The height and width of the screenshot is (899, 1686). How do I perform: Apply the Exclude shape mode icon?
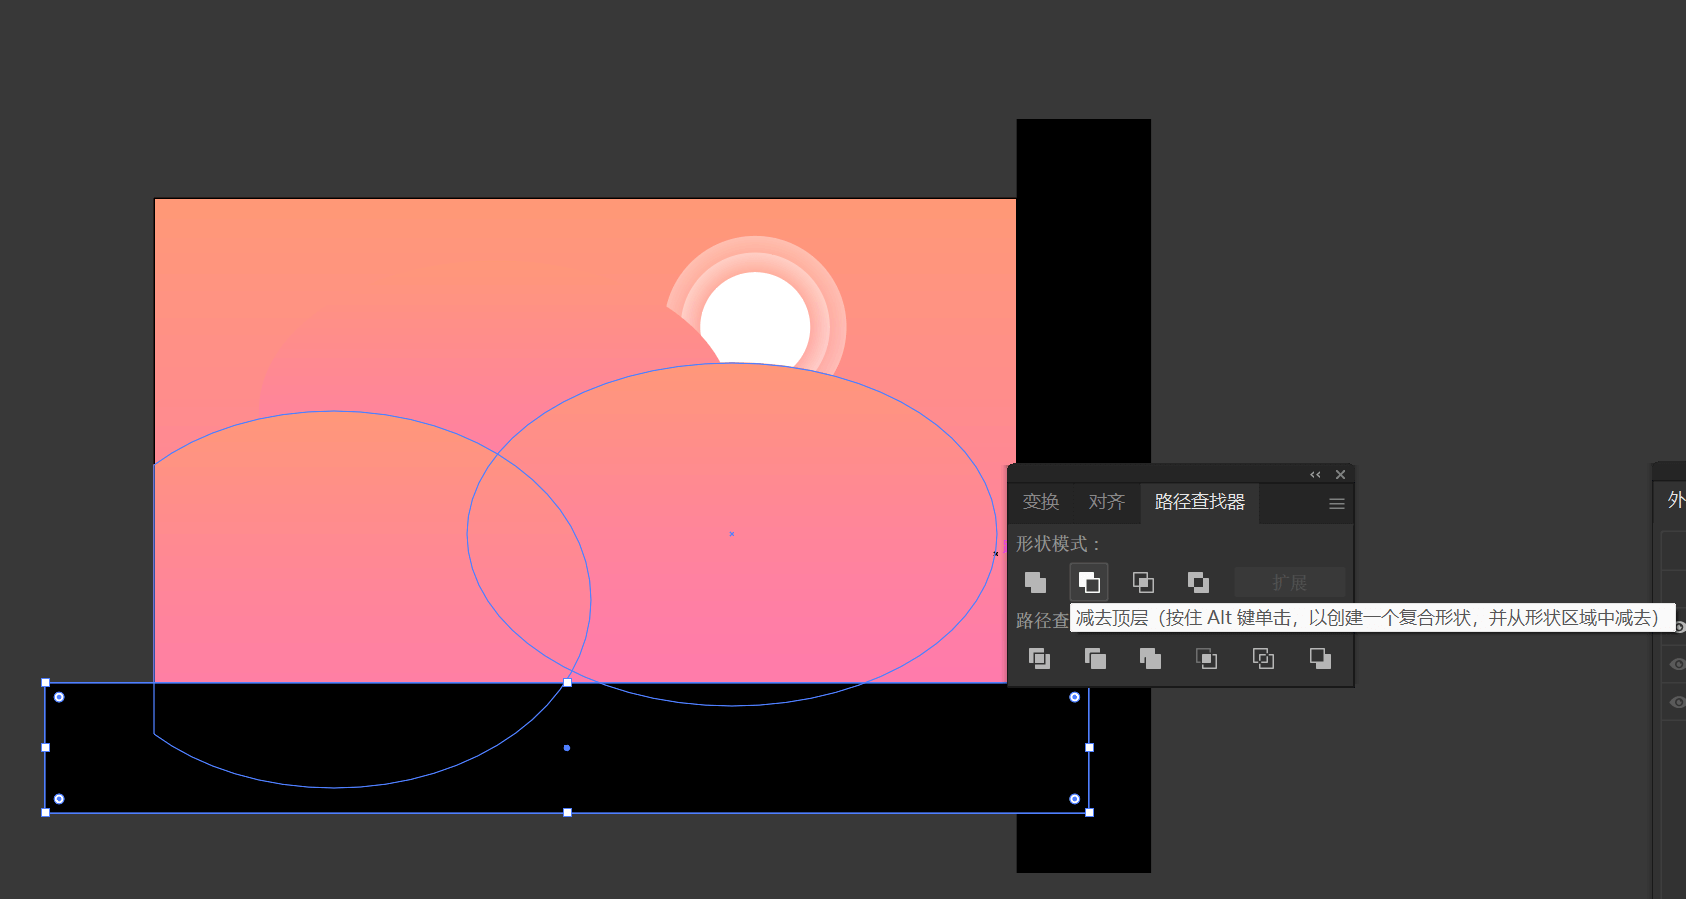1198,582
